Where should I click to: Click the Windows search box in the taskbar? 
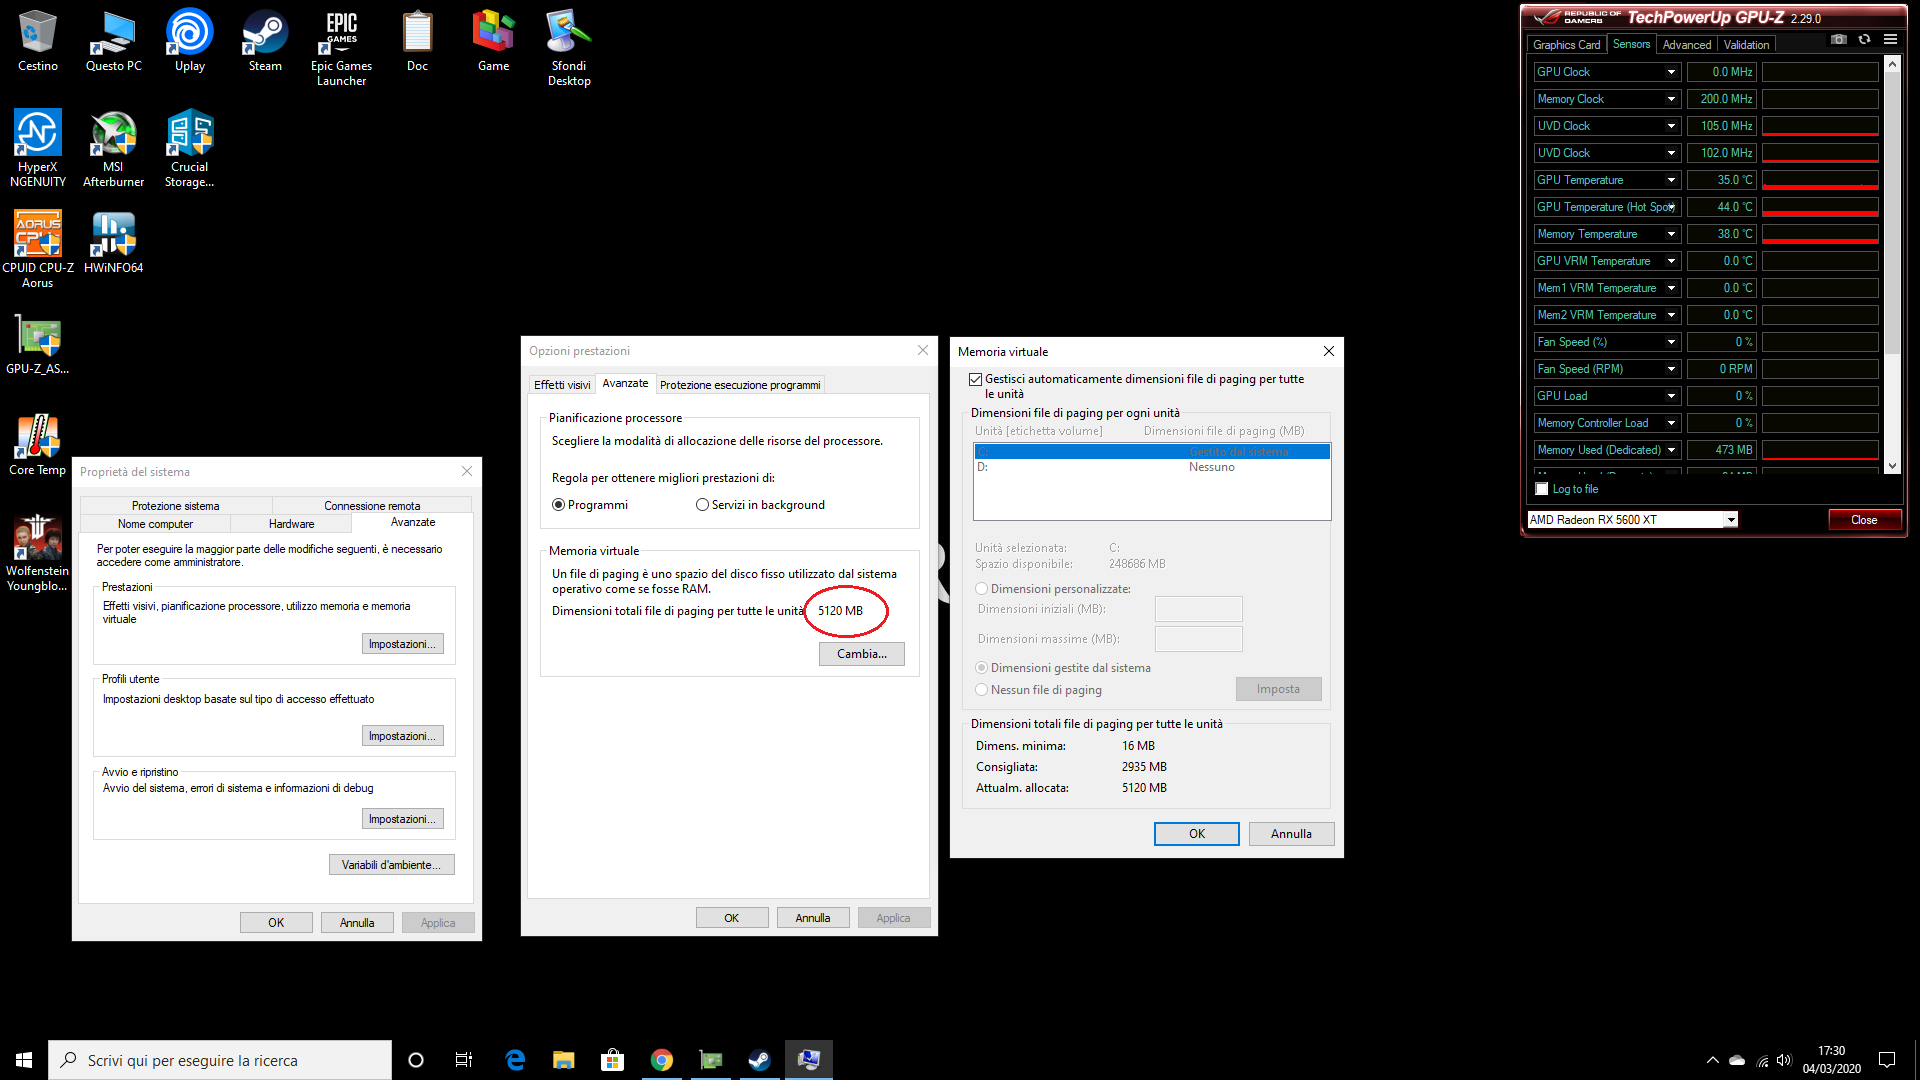(220, 1060)
